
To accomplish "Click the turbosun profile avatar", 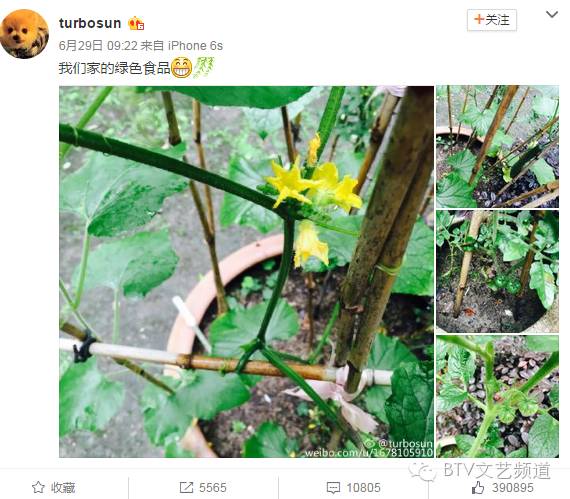I will click(25, 34).
